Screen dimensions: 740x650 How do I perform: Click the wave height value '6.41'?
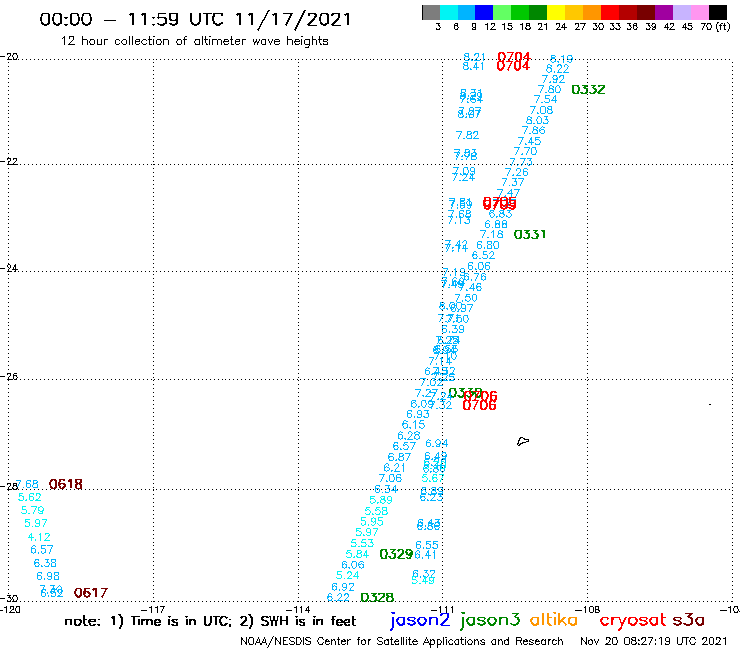coord(426,554)
